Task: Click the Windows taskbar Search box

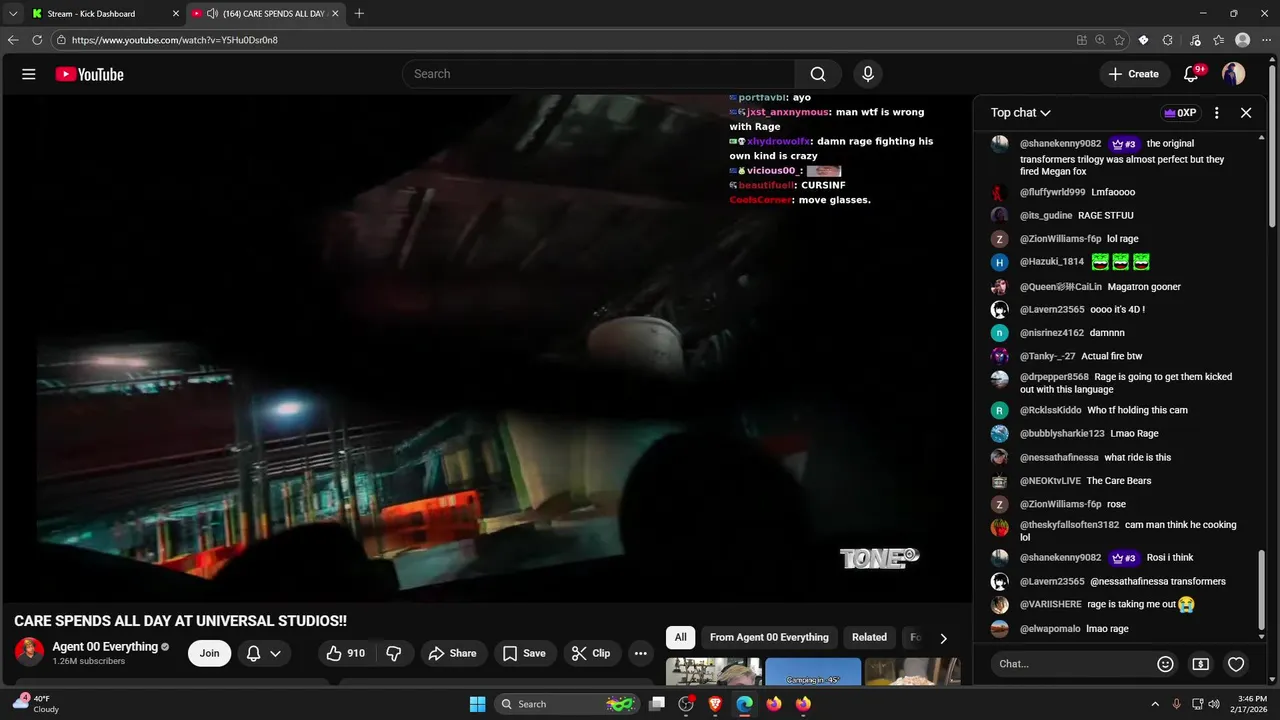Action: [566, 704]
